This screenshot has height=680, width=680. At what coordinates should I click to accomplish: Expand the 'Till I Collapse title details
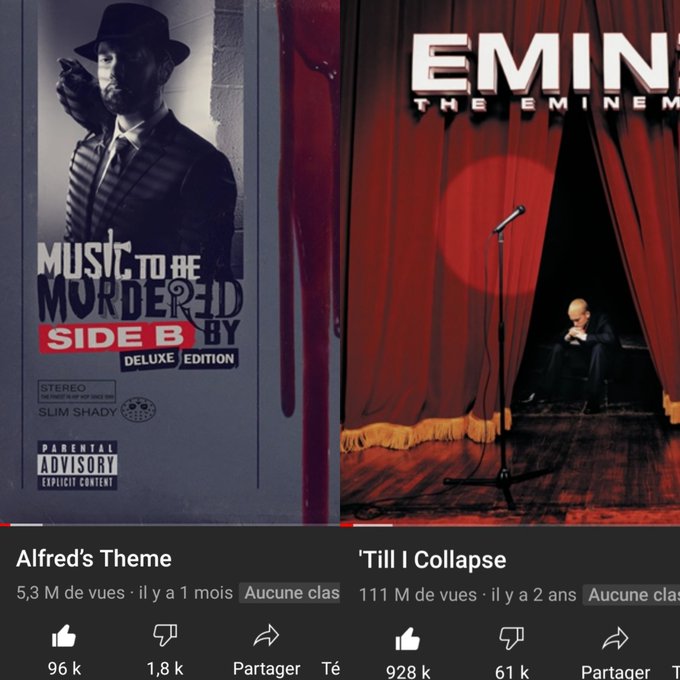click(432, 560)
